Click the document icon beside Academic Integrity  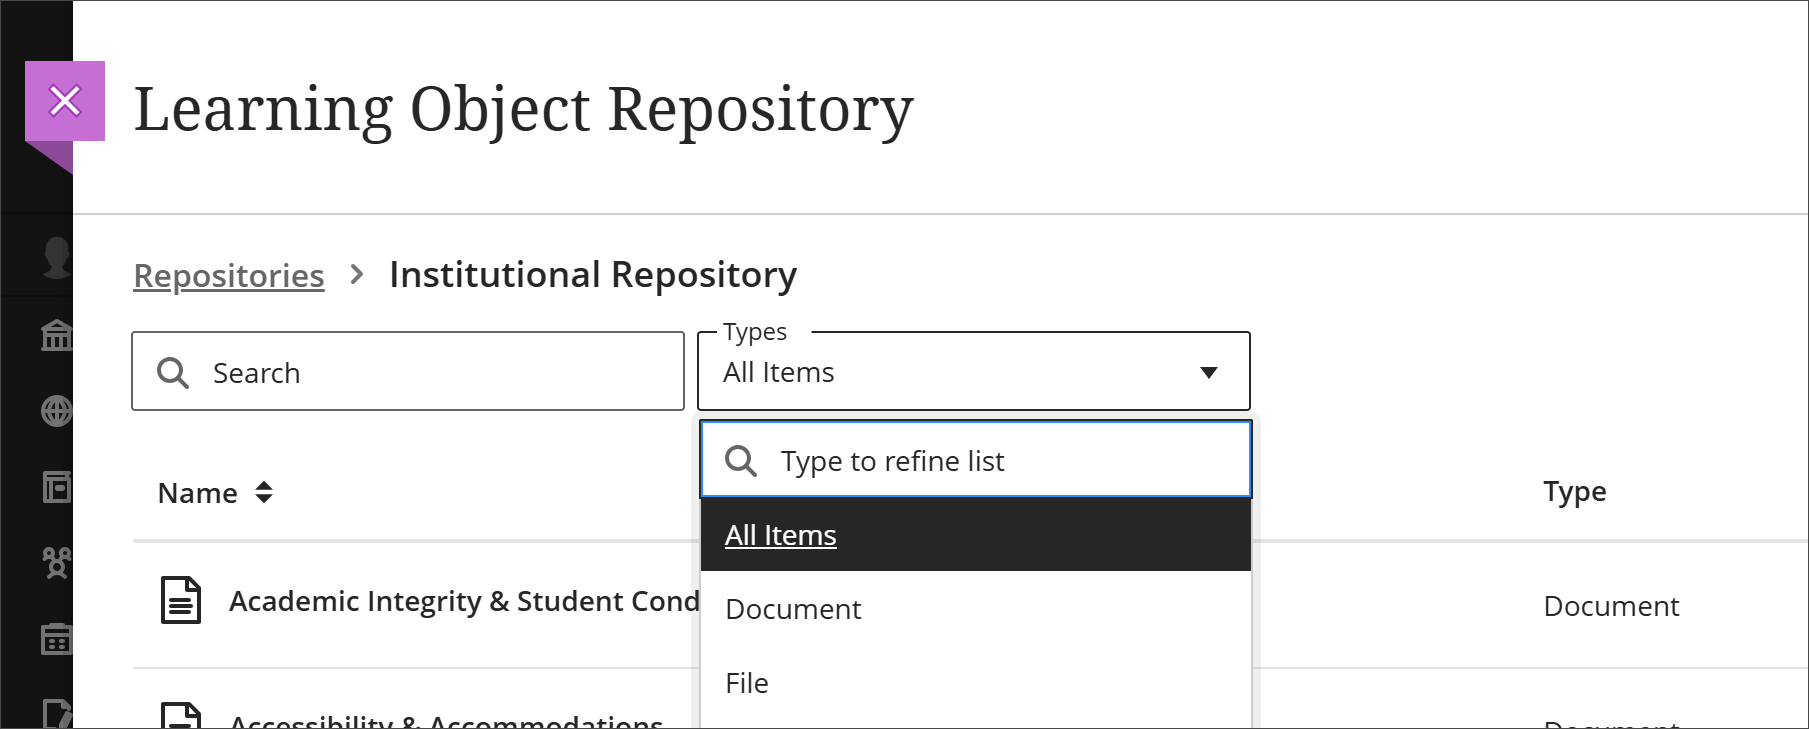pos(181,601)
